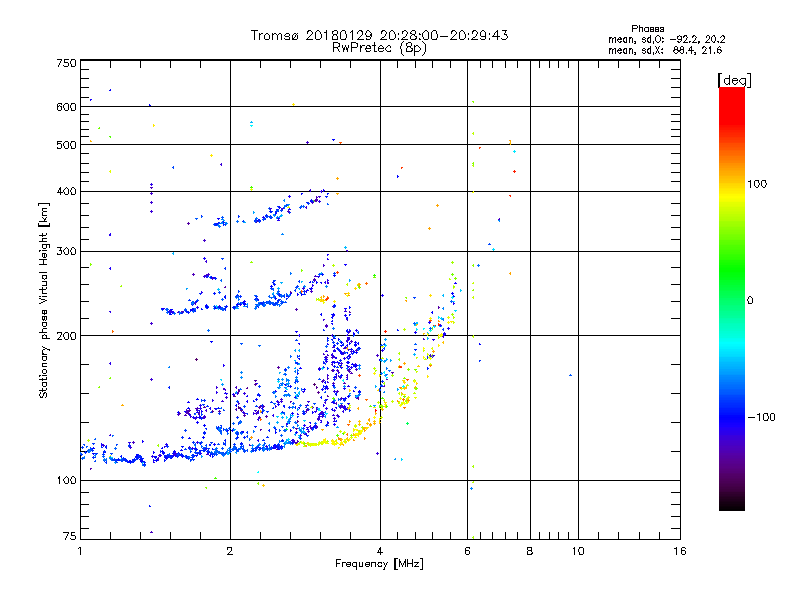Click the x-axis tick label '2'
This screenshot has height=600, width=800.
click(230, 551)
